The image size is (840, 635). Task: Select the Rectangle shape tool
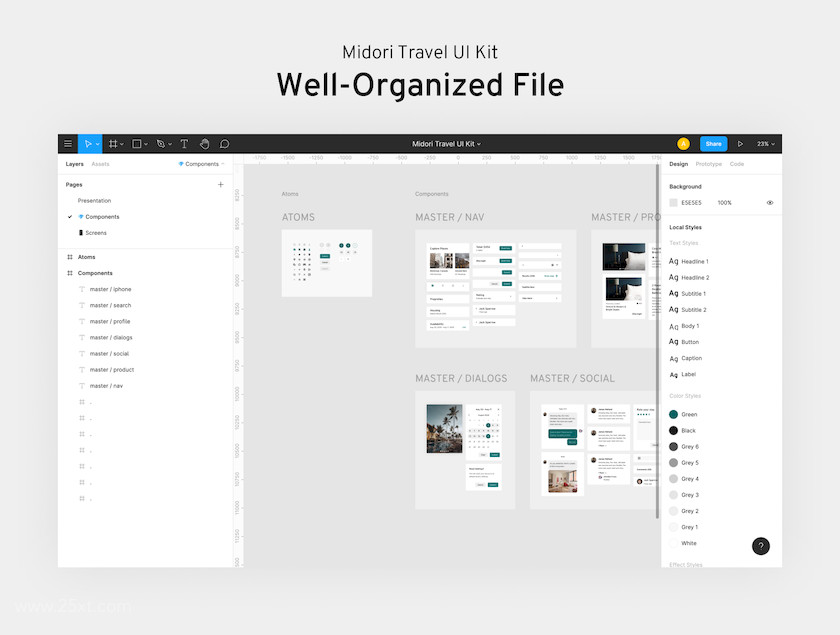pos(137,144)
